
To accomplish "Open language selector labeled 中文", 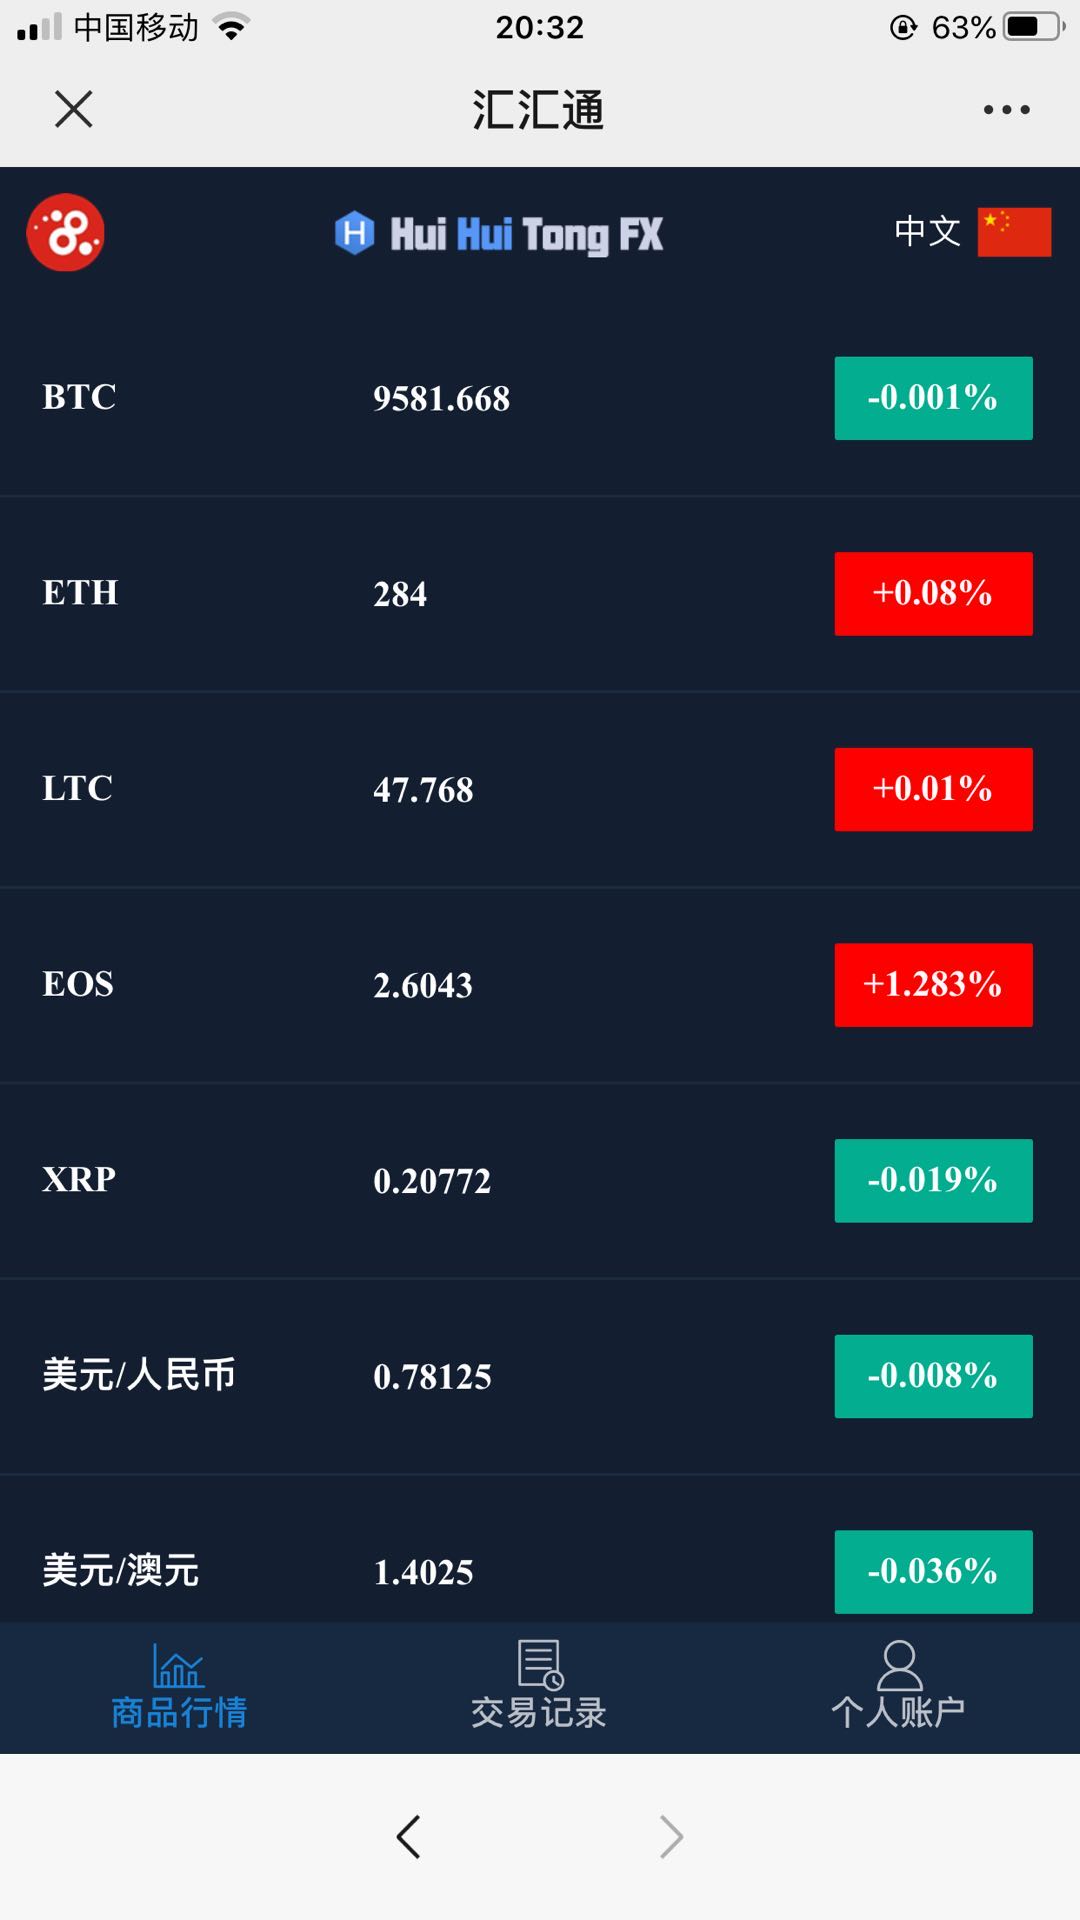I will pyautogui.click(x=927, y=232).
